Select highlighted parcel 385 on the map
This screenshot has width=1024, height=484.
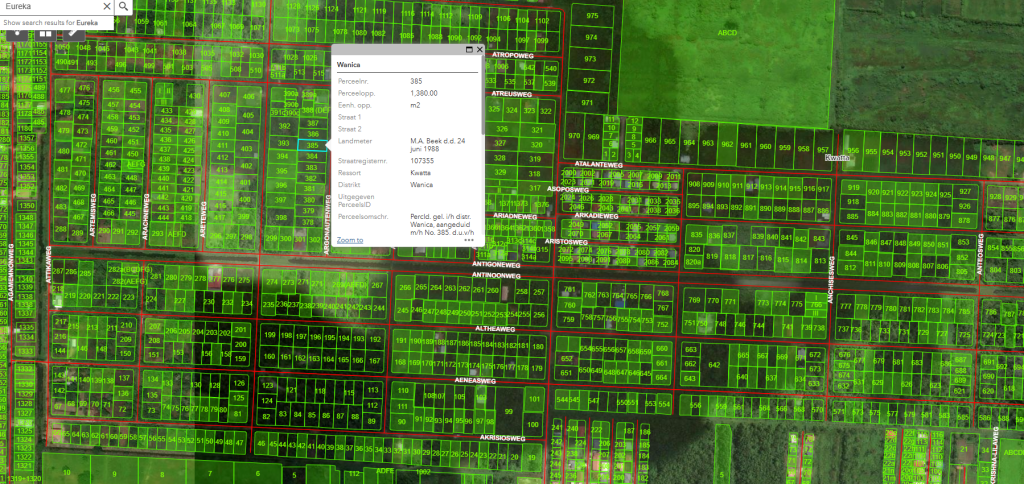pos(313,145)
